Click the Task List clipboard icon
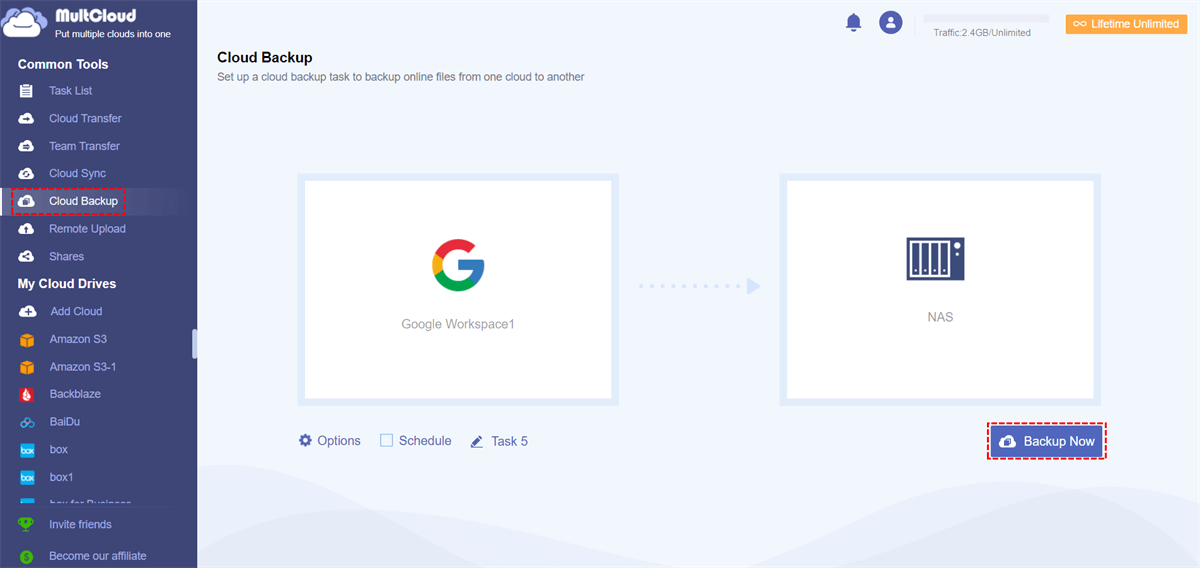This screenshot has height=568, width=1200. tap(27, 91)
